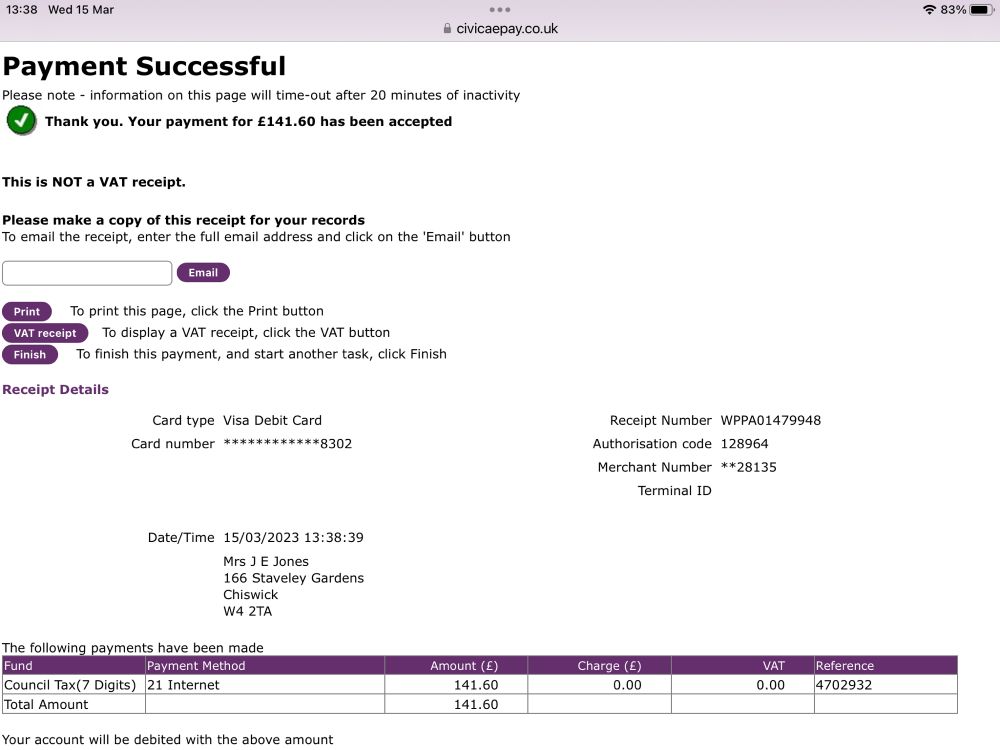The image size is (1000, 750).
Task: Tap the Wi-Fi status icon
Action: [x=929, y=10]
